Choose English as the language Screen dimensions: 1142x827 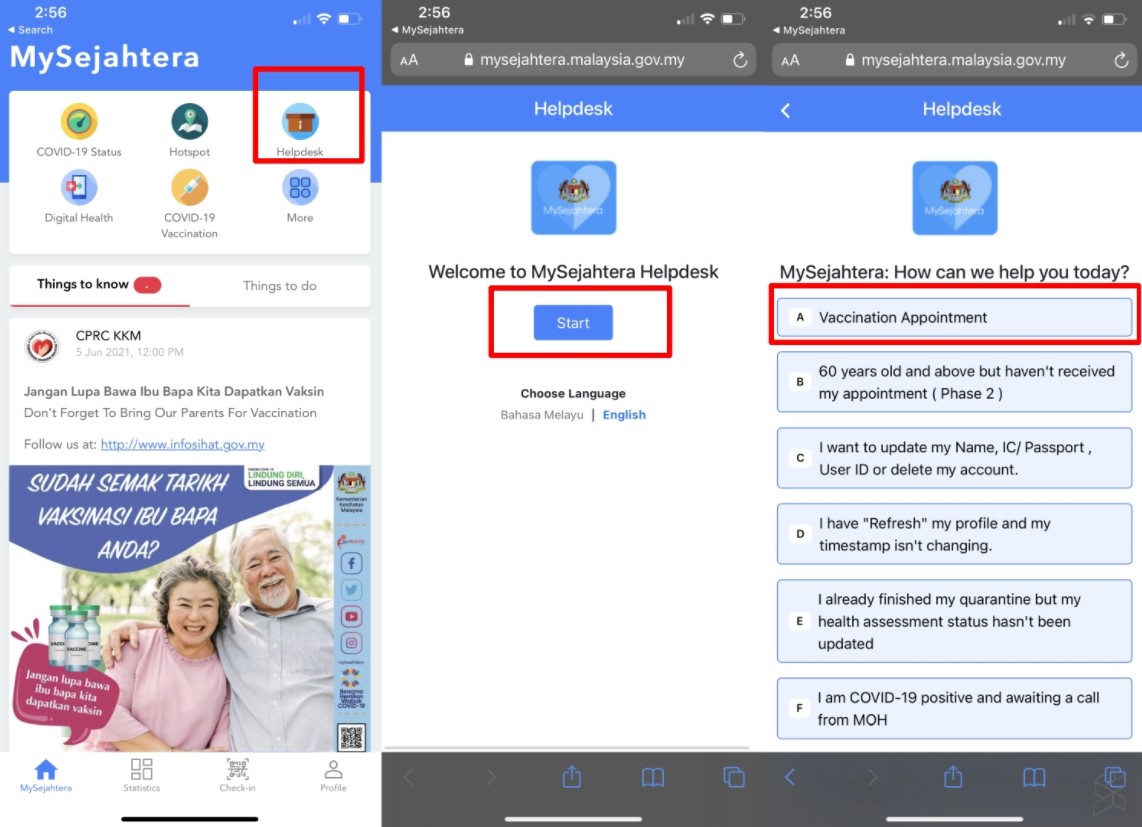point(624,415)
